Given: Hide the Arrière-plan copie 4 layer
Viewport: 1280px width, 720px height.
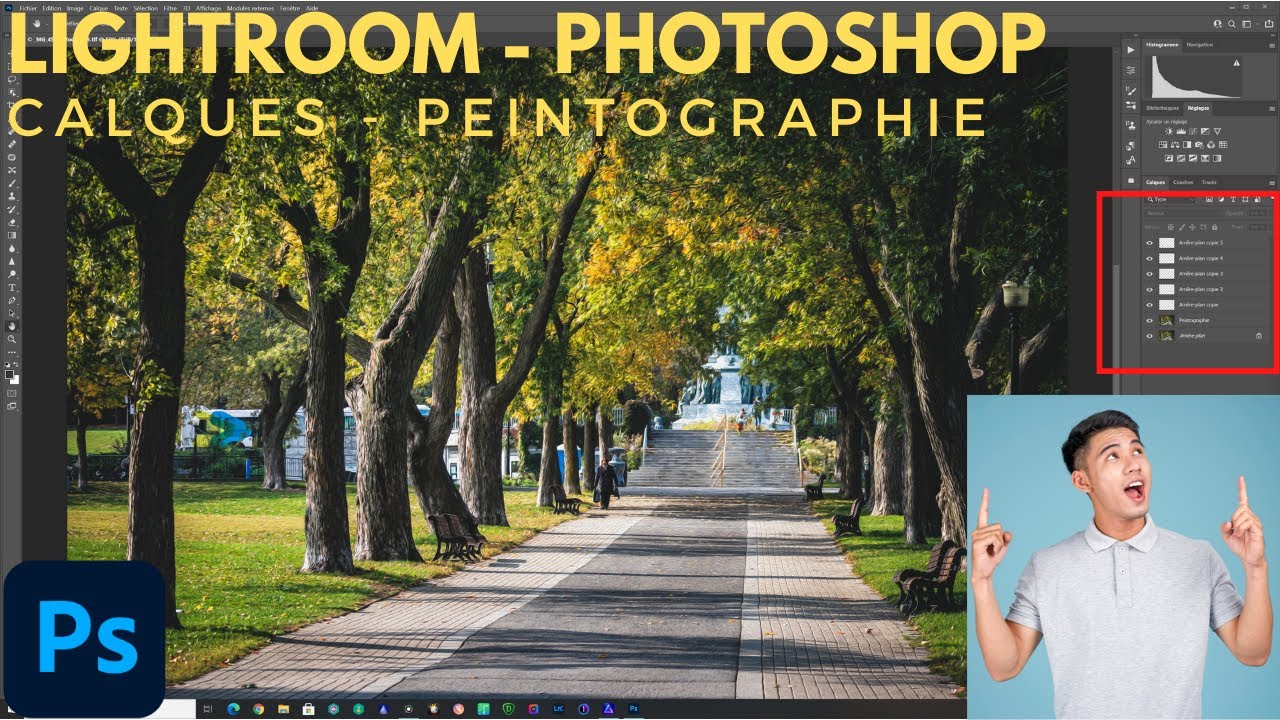Looking at the screenshot, I should click(x=1149, y=258).
